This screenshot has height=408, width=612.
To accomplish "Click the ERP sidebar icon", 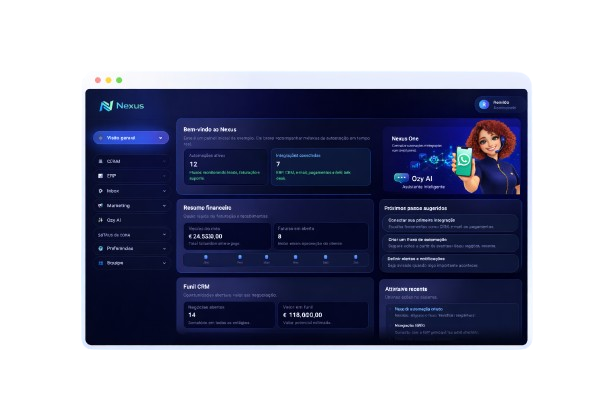I will [100, 176].
